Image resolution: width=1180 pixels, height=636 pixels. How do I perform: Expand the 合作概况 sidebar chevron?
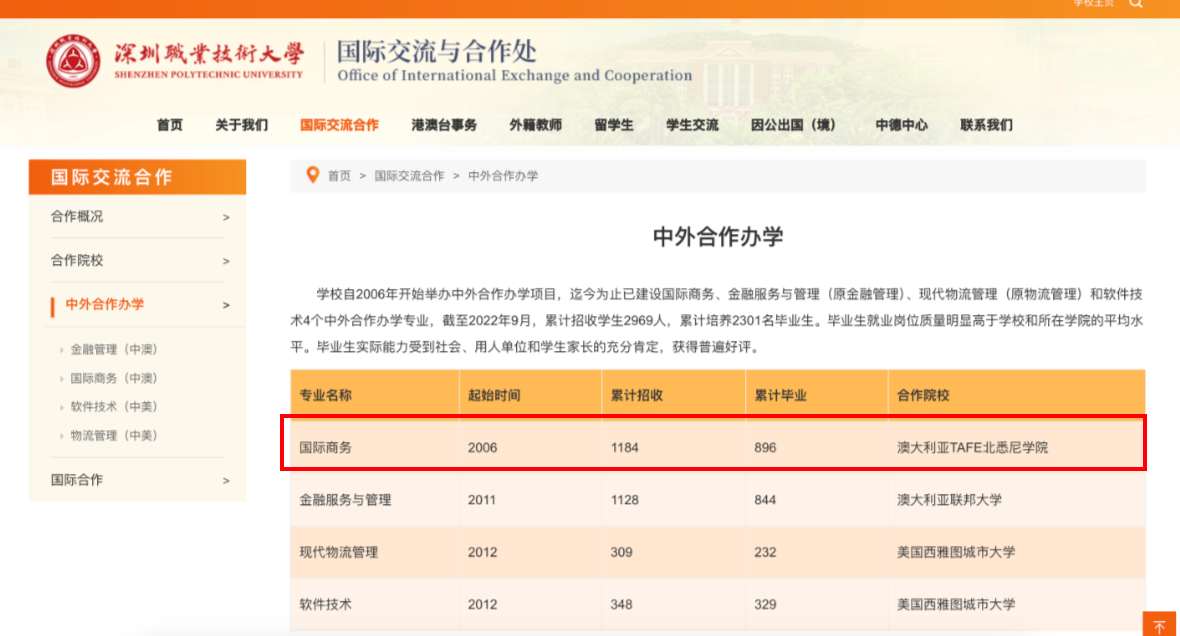coord(226,218)
